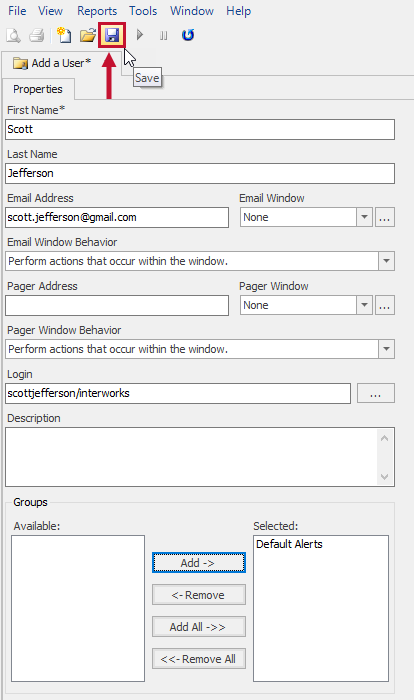Select the Properties tab
Viewport: 414px width, 700px height.
click(38, 89)
